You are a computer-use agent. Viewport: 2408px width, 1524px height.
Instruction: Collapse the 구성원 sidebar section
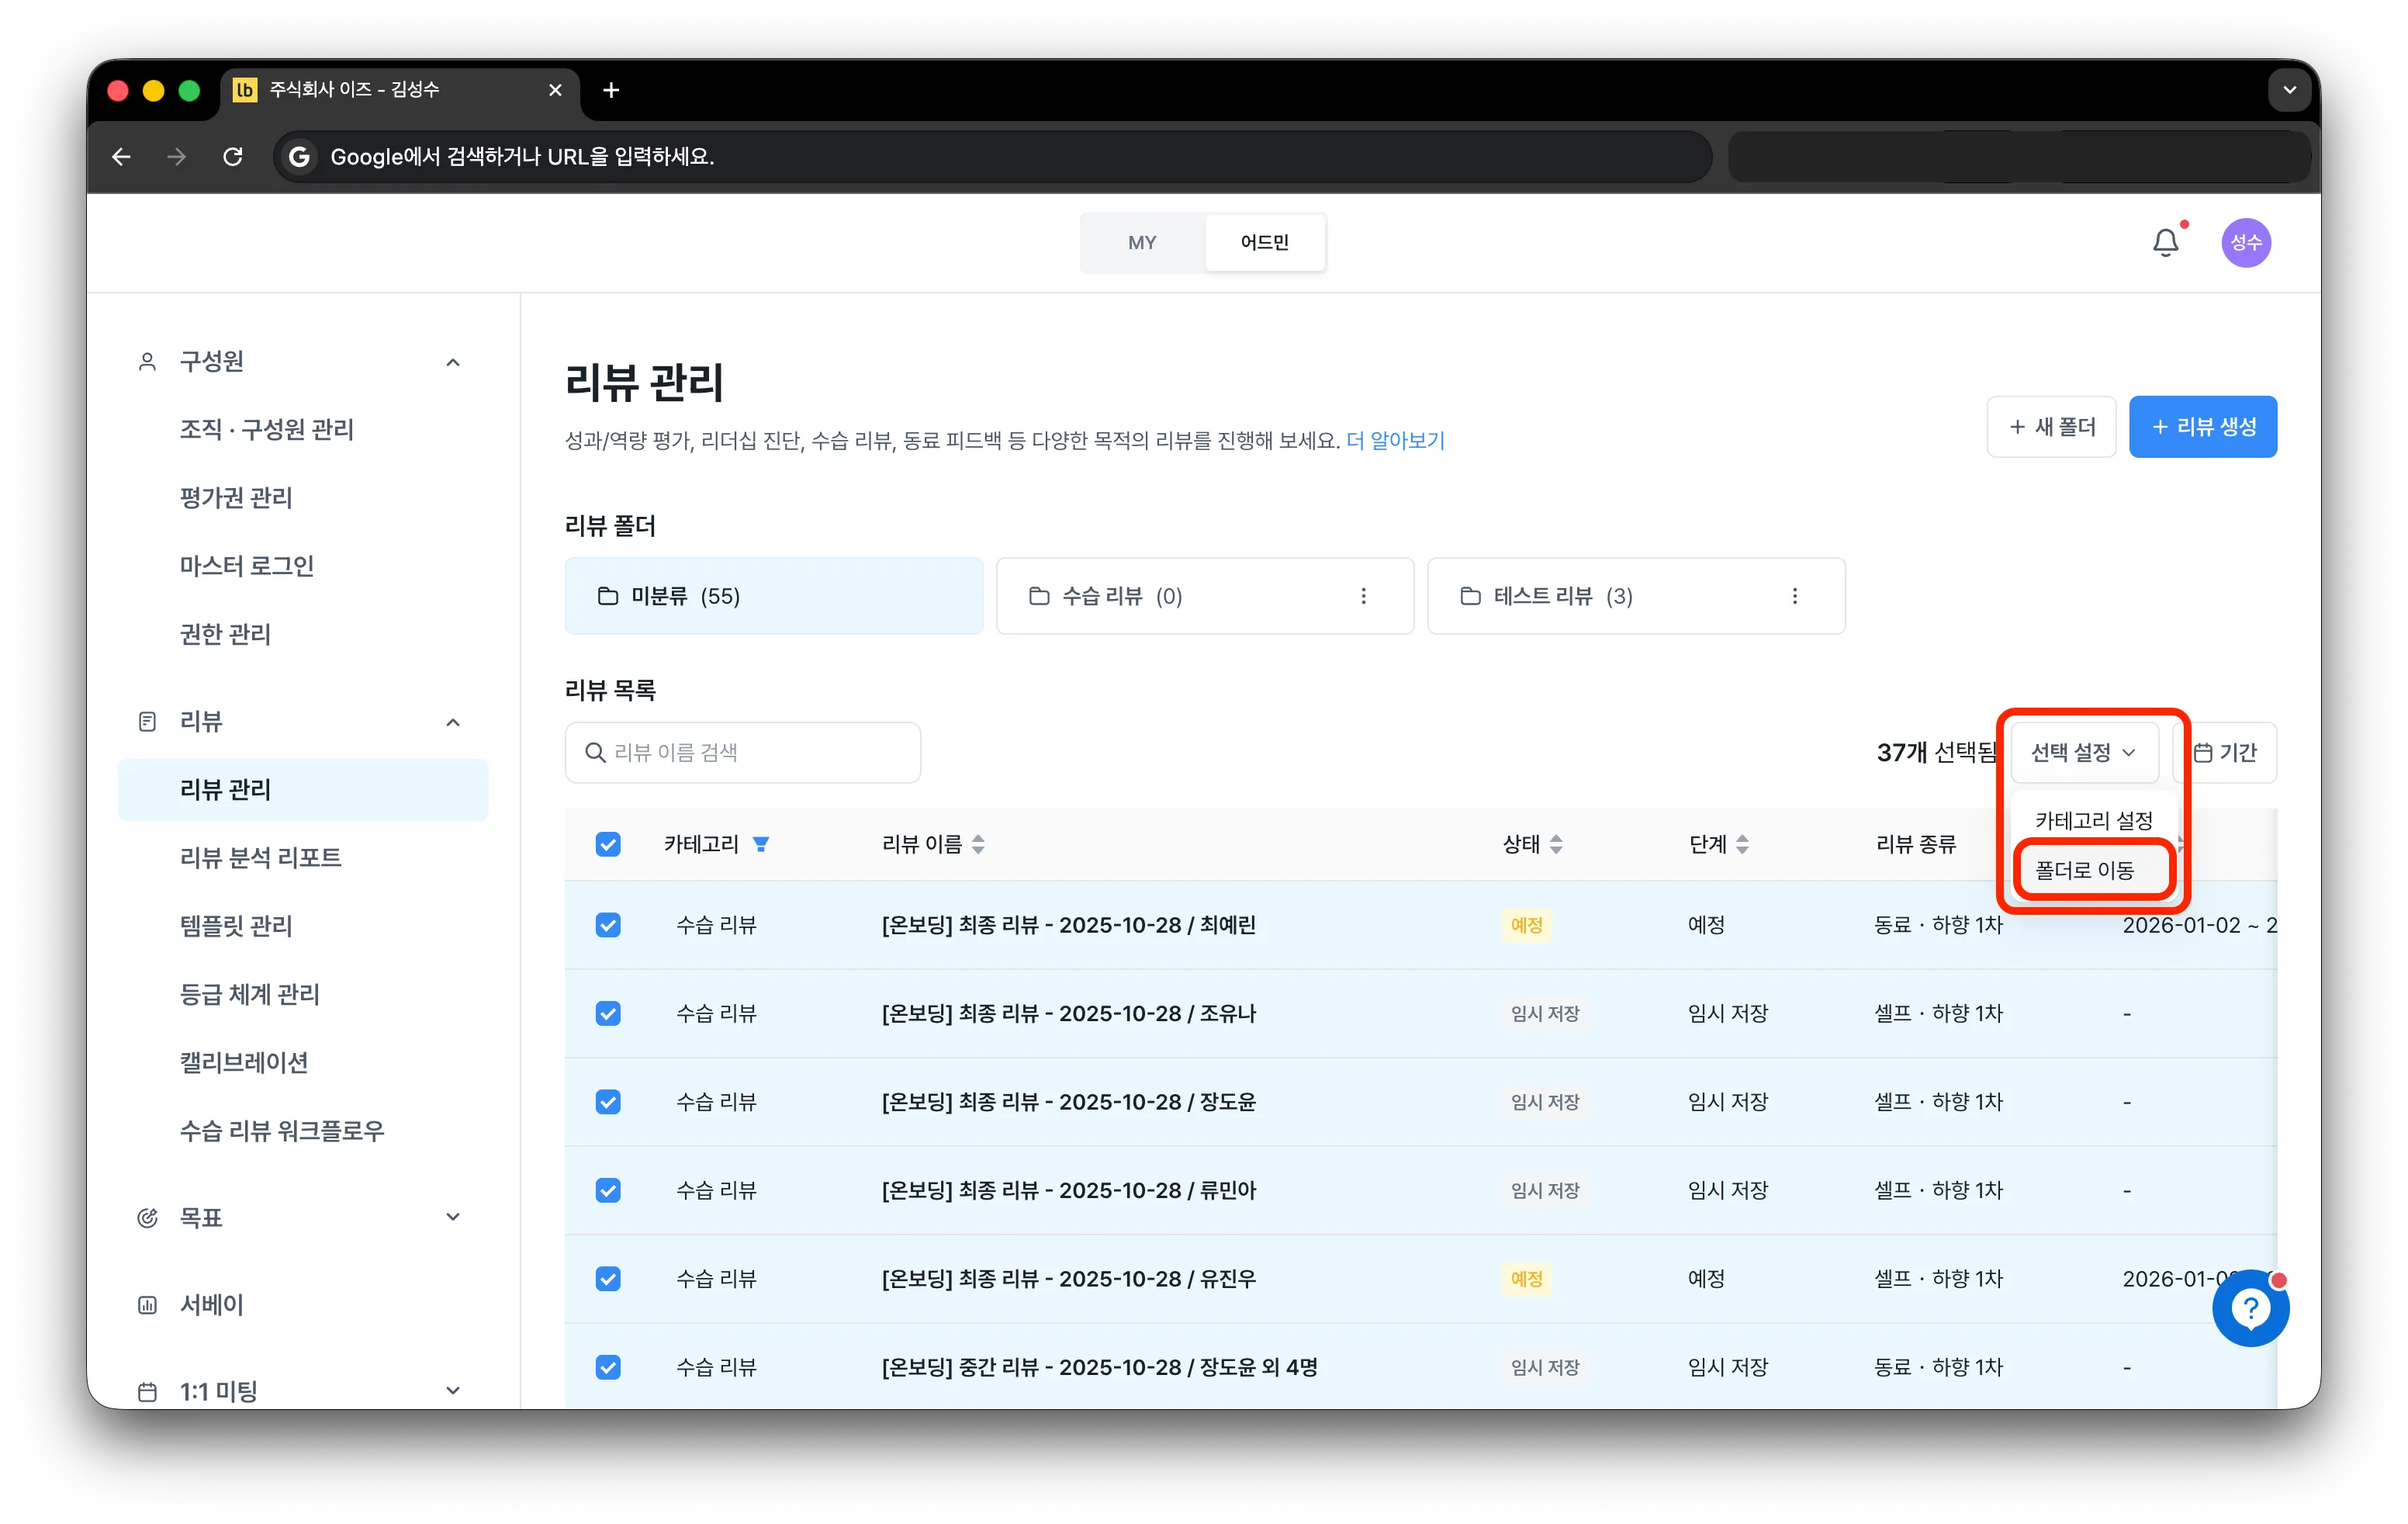(x=453, y=362)
